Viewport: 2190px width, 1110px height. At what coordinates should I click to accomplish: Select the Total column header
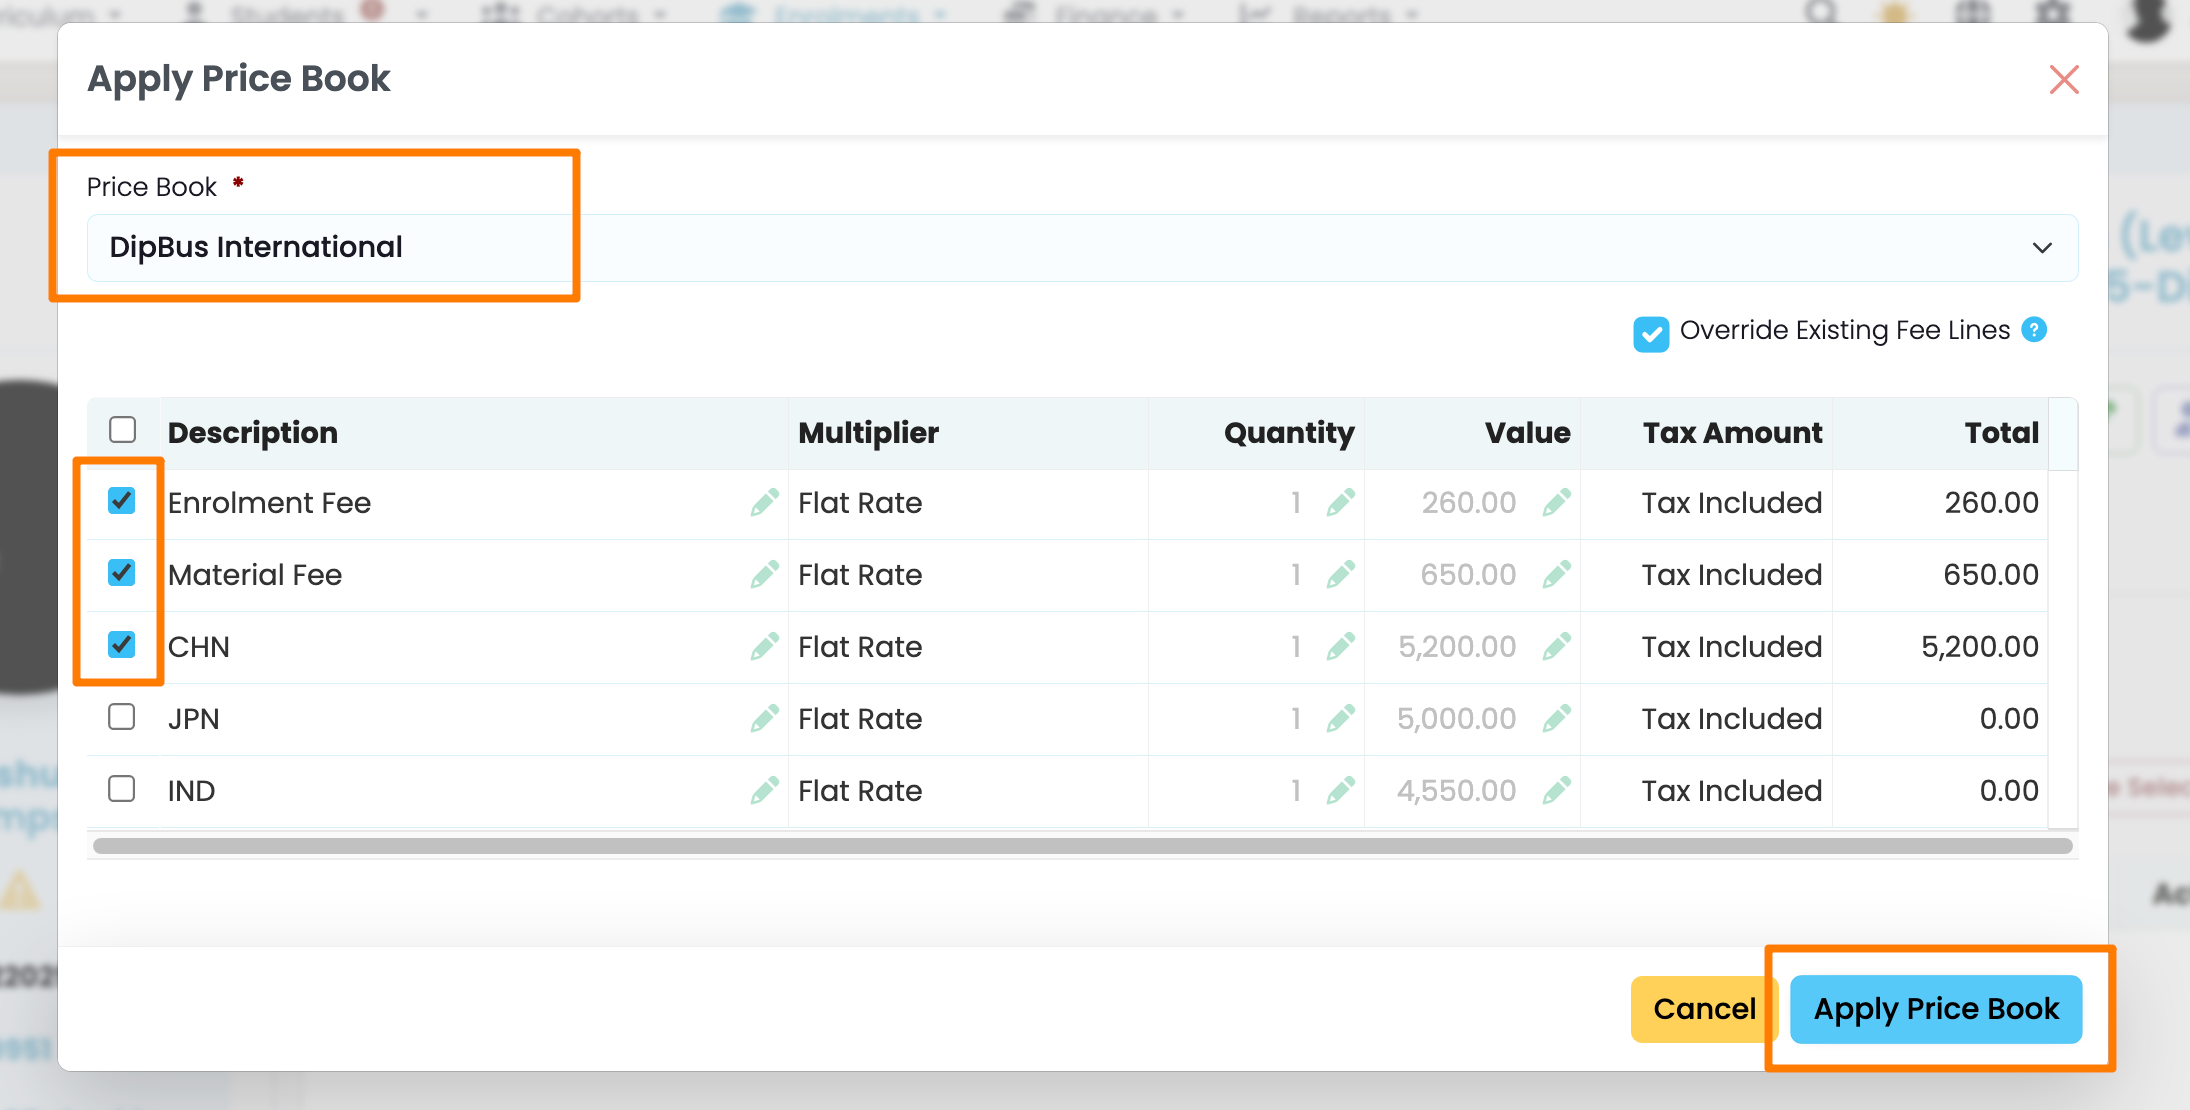click(x=2001, y=433)
